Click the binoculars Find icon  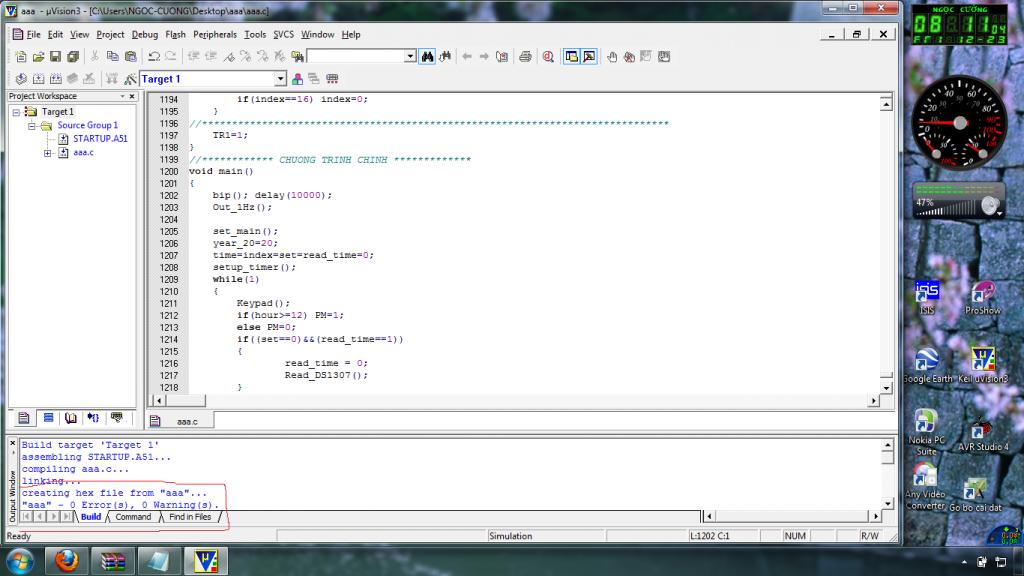click(x=427, y=57)
